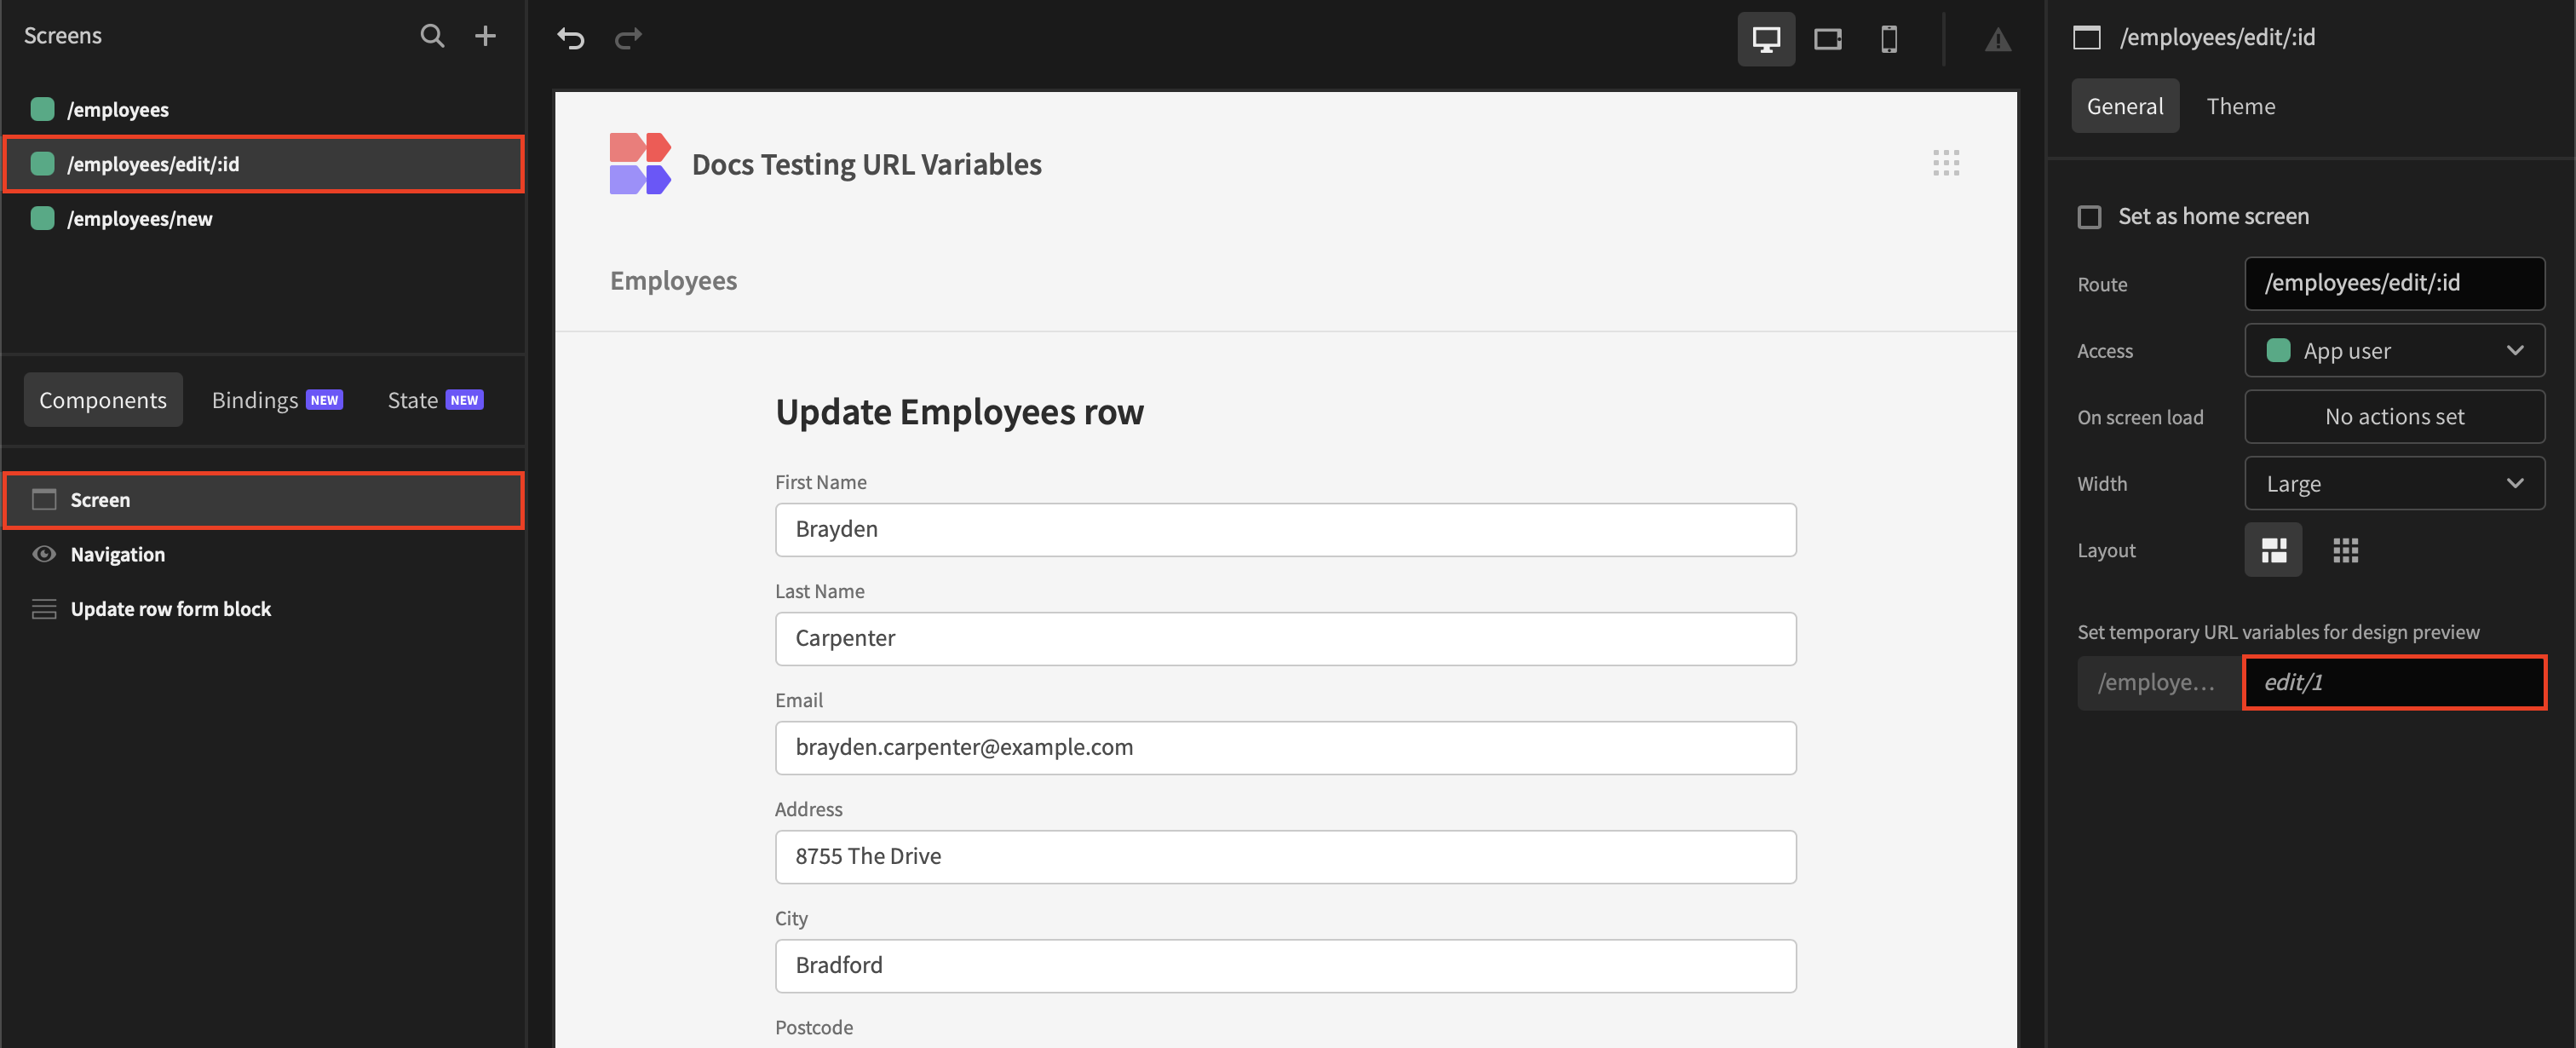Click the edit/1 URL variable field
Screen dimensions: 2576x1048
pos(2394,682)
